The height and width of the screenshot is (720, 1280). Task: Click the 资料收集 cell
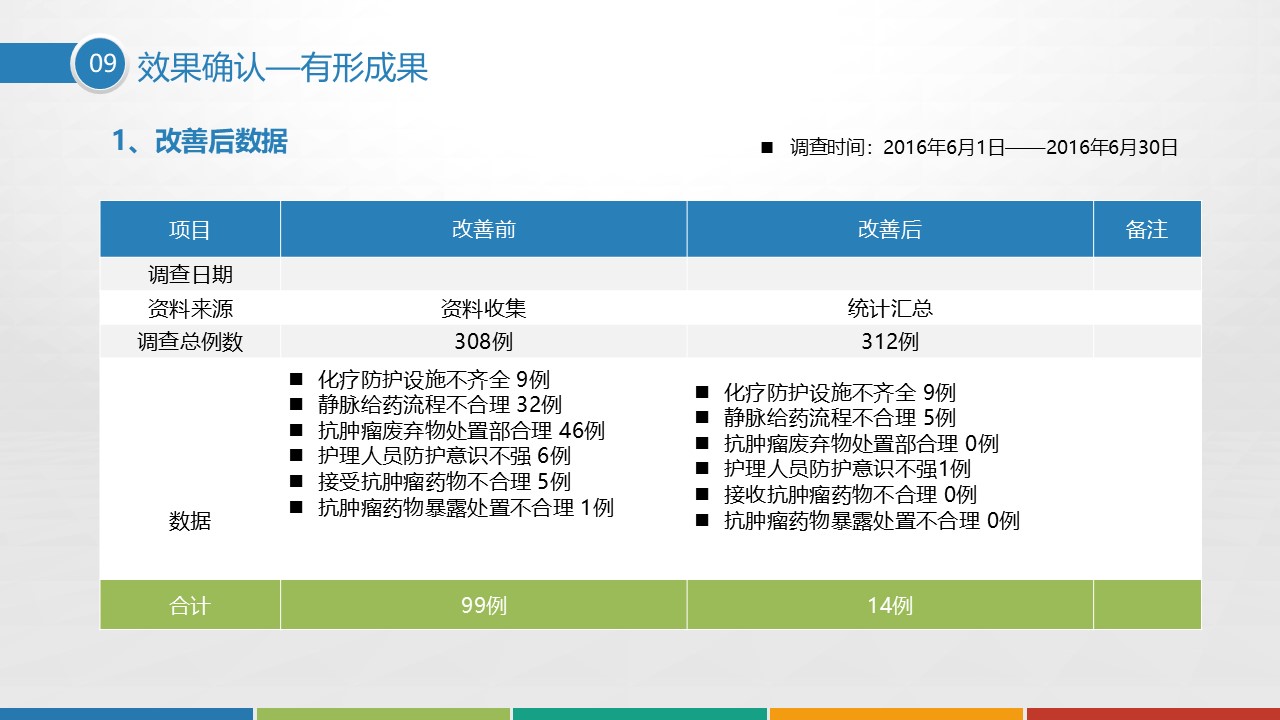(x=484, y=308)
